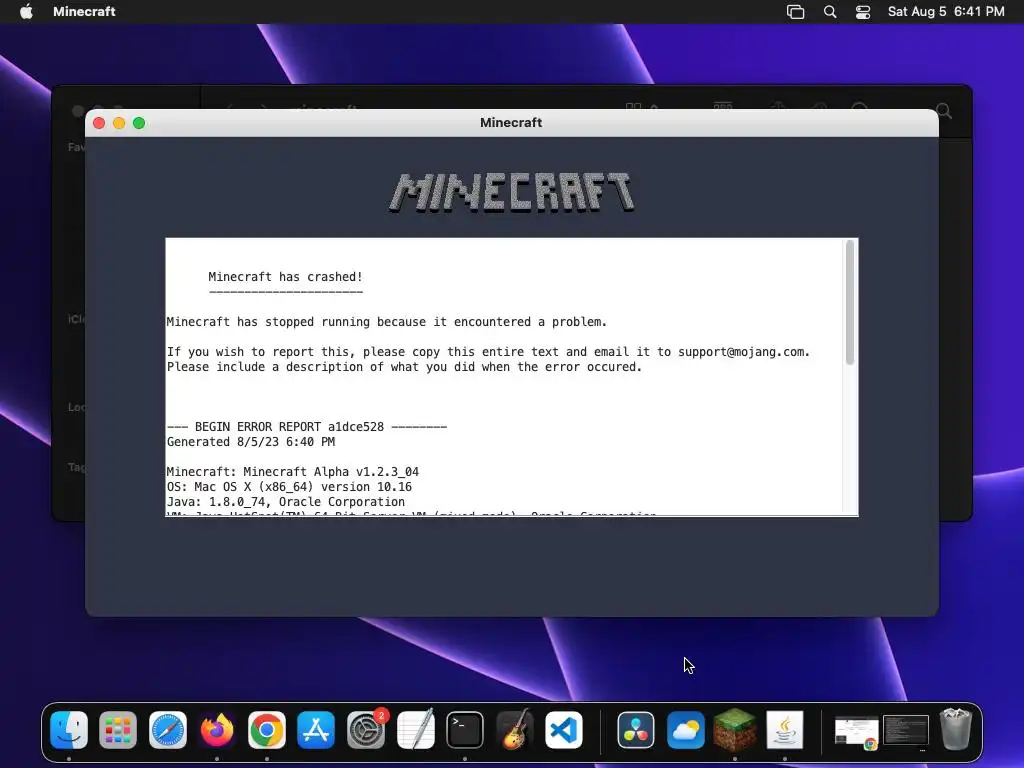Click the 'Please include a description' line
The image size is (1024, 768).
[404, 366]
